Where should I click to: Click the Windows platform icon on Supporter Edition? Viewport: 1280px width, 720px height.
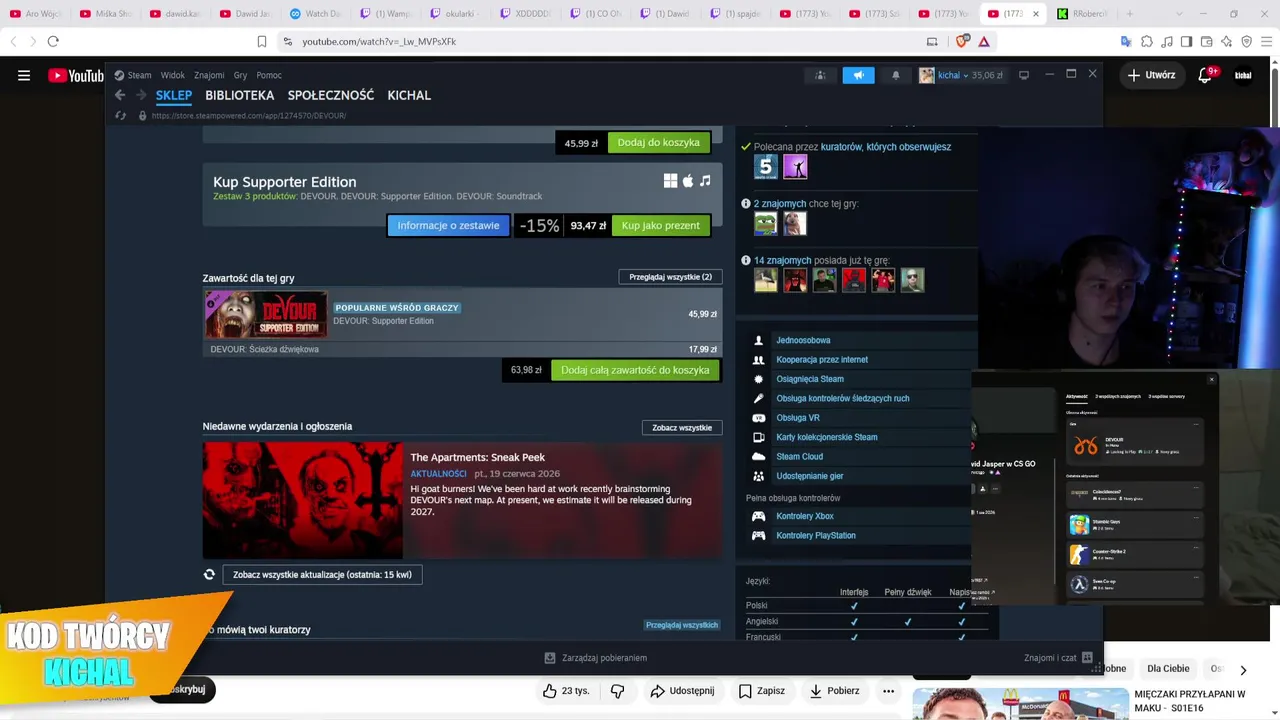[x=670, y=181]
